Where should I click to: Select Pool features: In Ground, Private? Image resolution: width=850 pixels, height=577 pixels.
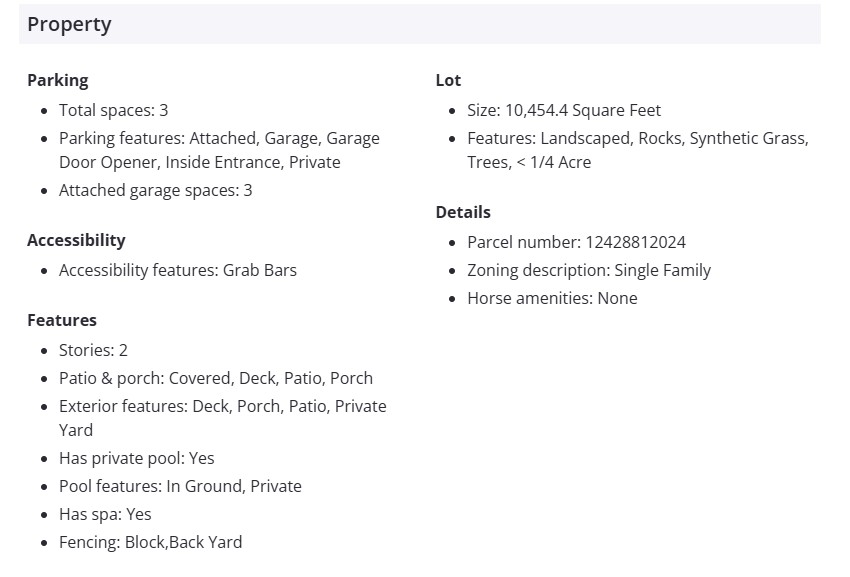180,486
